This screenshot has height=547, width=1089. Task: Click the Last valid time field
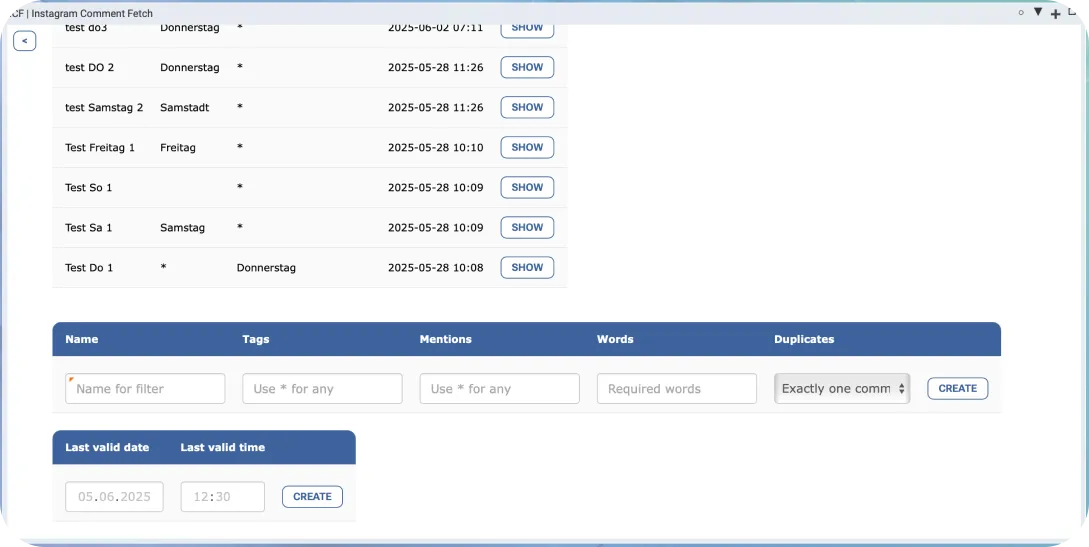point(222,496)
